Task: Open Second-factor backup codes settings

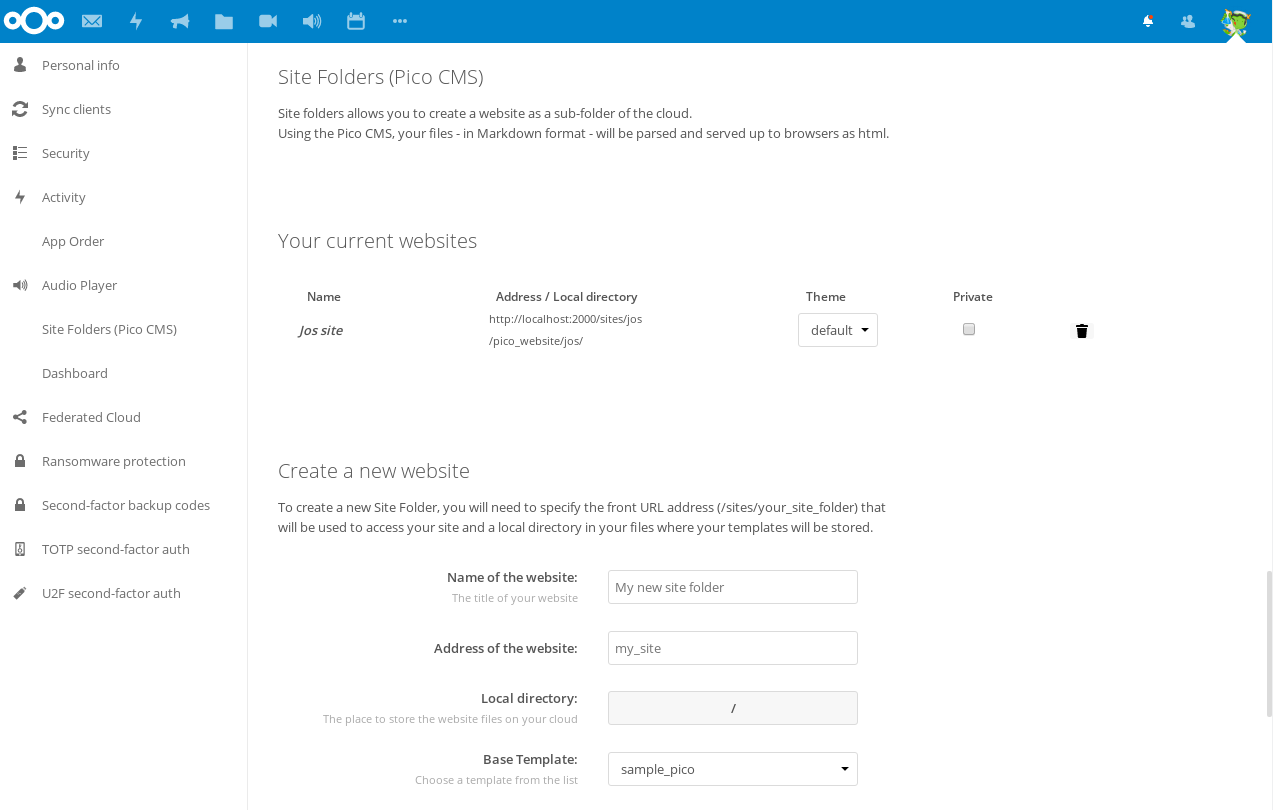Action: coord(126,505)
